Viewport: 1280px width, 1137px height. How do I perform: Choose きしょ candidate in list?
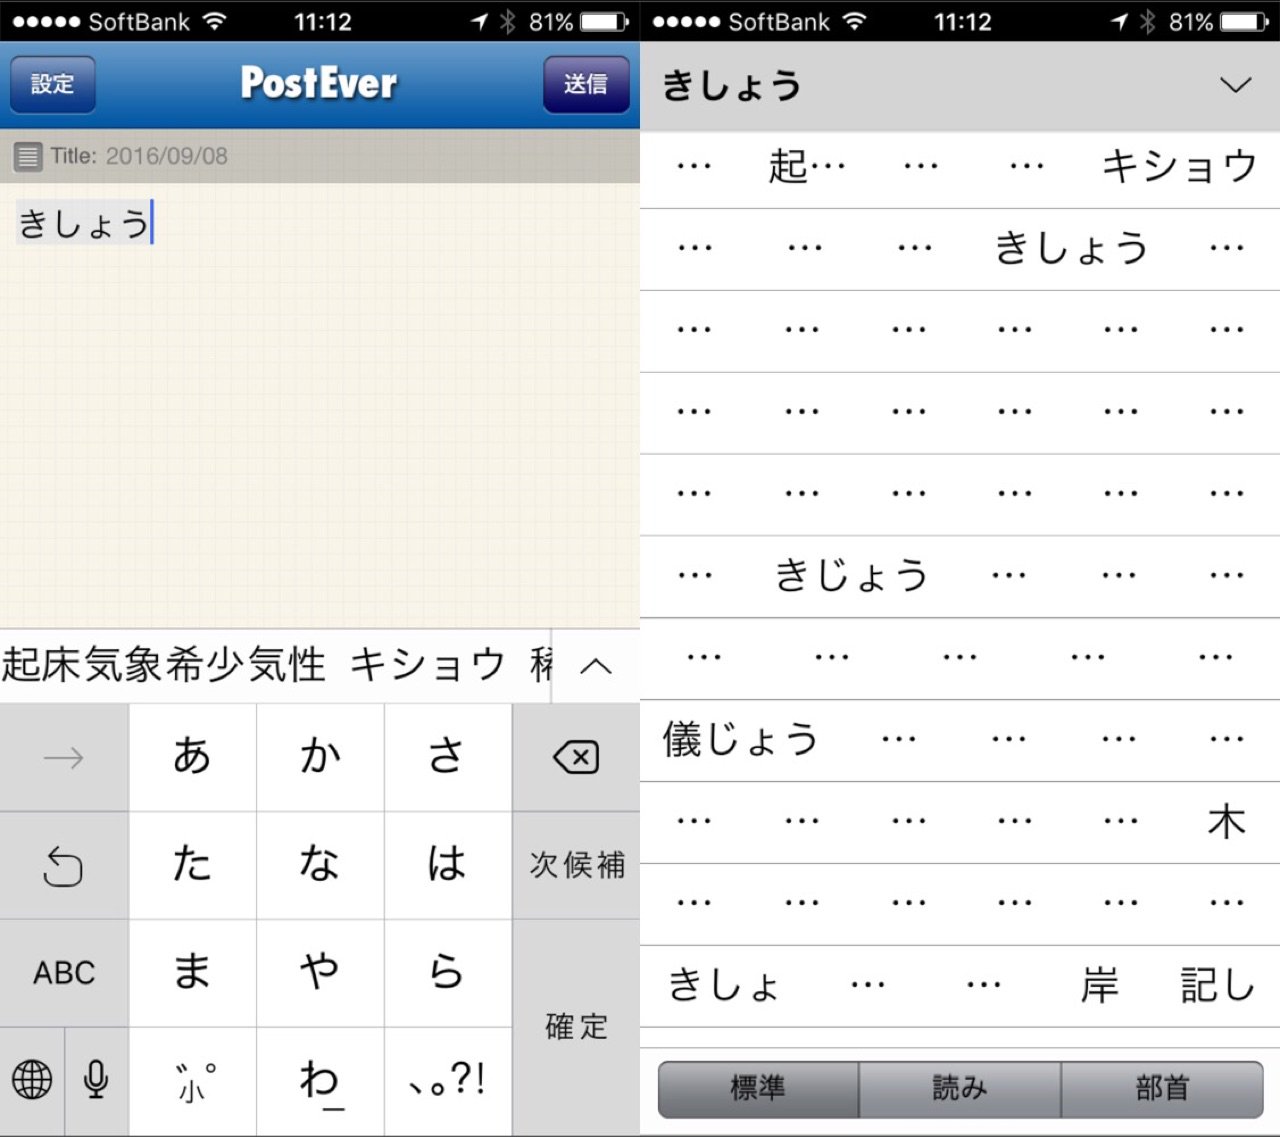[723, 986]
